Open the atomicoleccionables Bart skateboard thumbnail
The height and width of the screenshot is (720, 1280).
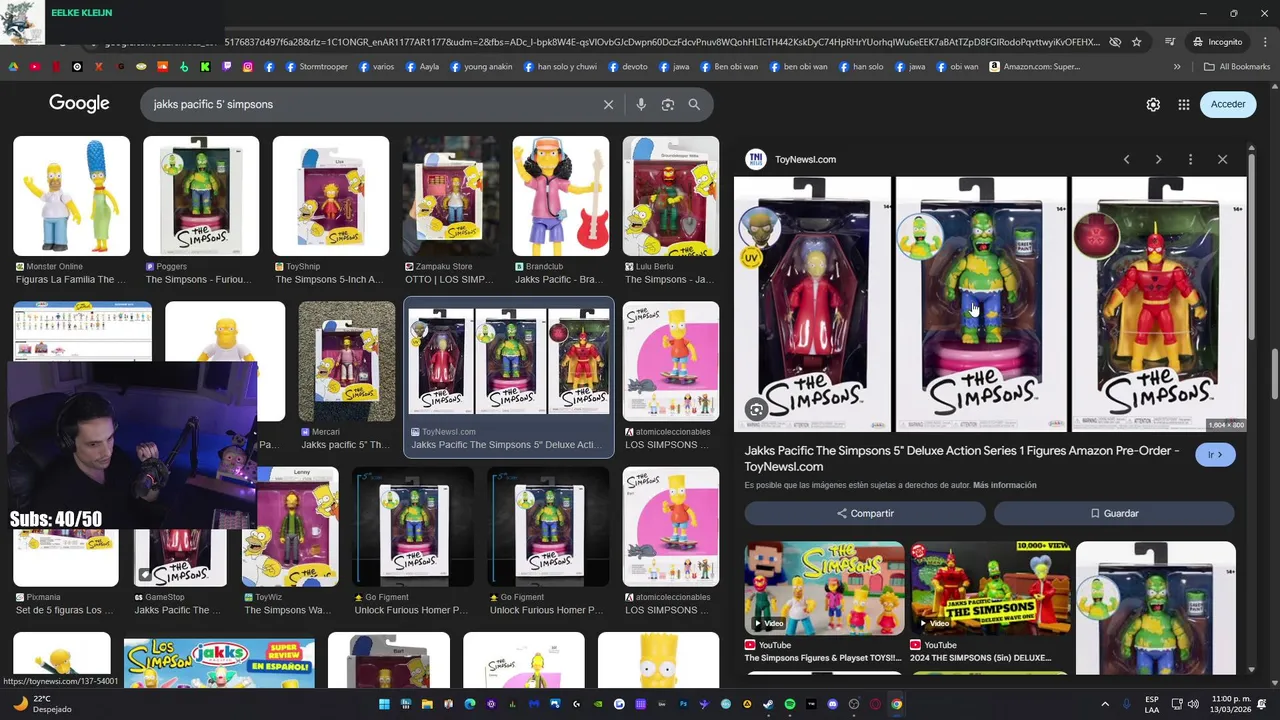(x=671, y=362)
